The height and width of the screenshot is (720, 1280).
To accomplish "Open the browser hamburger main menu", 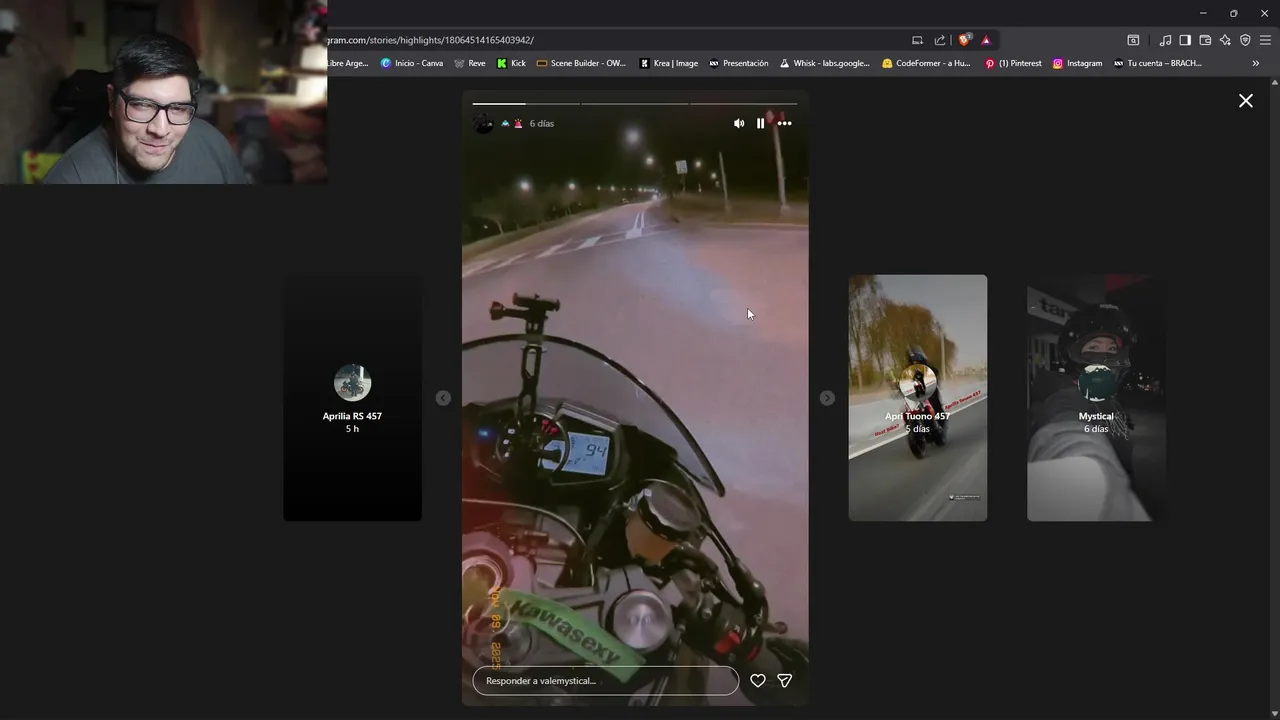I will [1265, 40].
